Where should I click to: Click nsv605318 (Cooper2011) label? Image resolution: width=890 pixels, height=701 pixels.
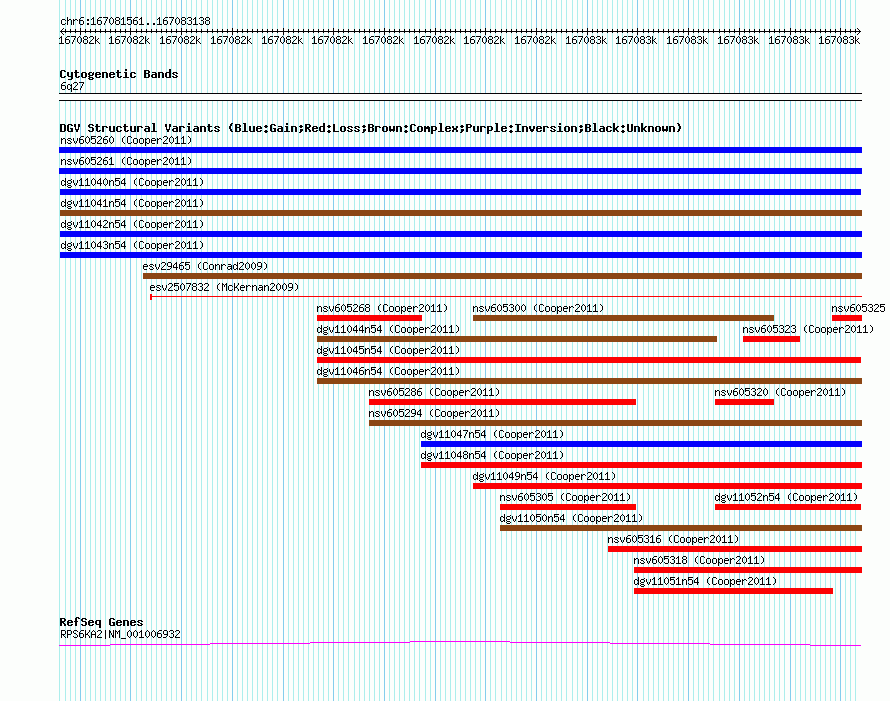699,560
